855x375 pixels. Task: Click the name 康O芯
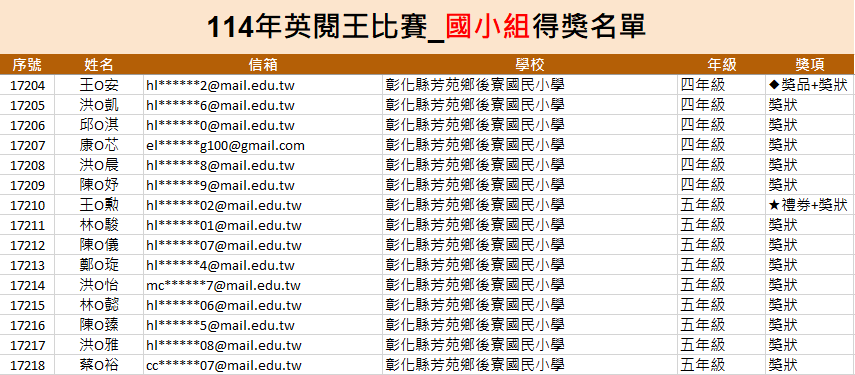[x=99, y=145]
